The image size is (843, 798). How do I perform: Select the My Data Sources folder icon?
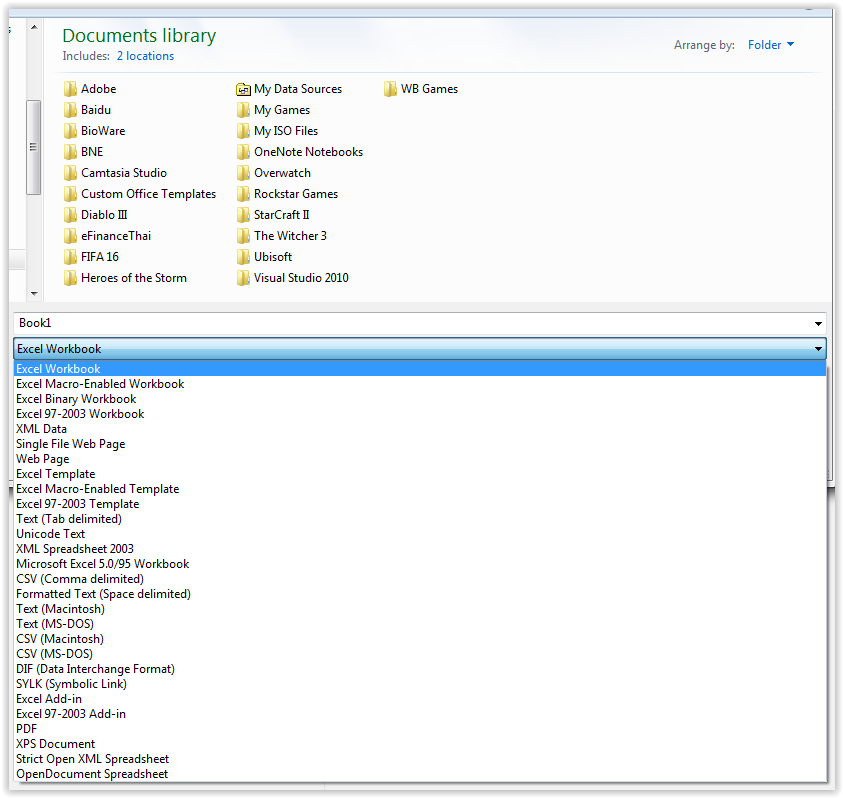pyautogui.click(x=243, y=89)
